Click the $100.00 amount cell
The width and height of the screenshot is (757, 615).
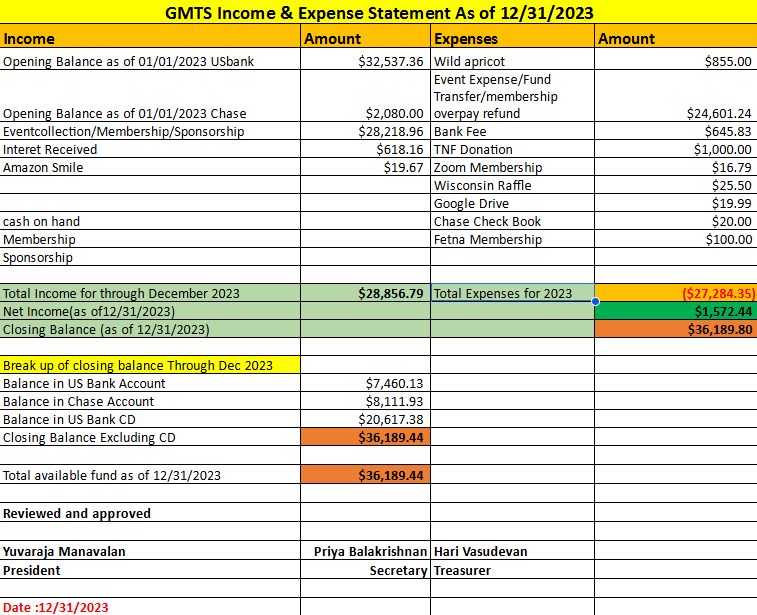pos(676,239)
